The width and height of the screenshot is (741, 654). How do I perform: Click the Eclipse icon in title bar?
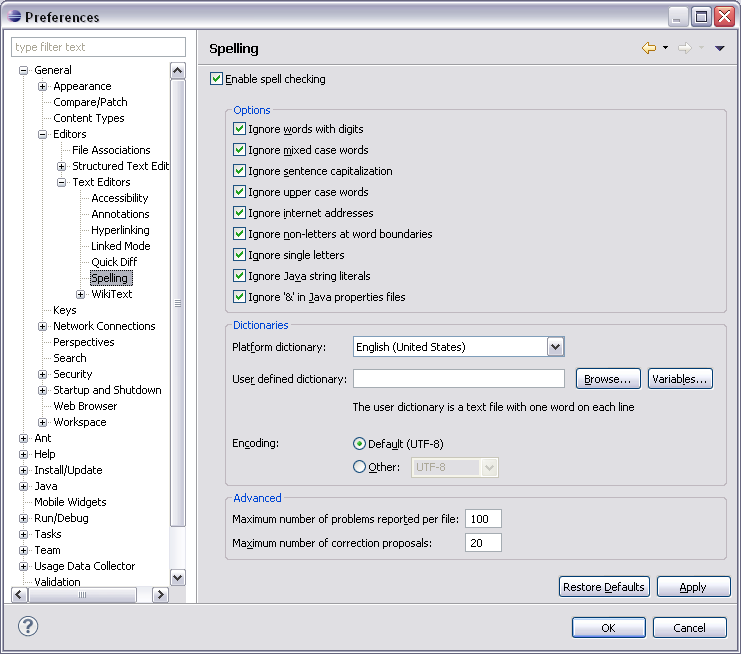click(x=13, y=17)
